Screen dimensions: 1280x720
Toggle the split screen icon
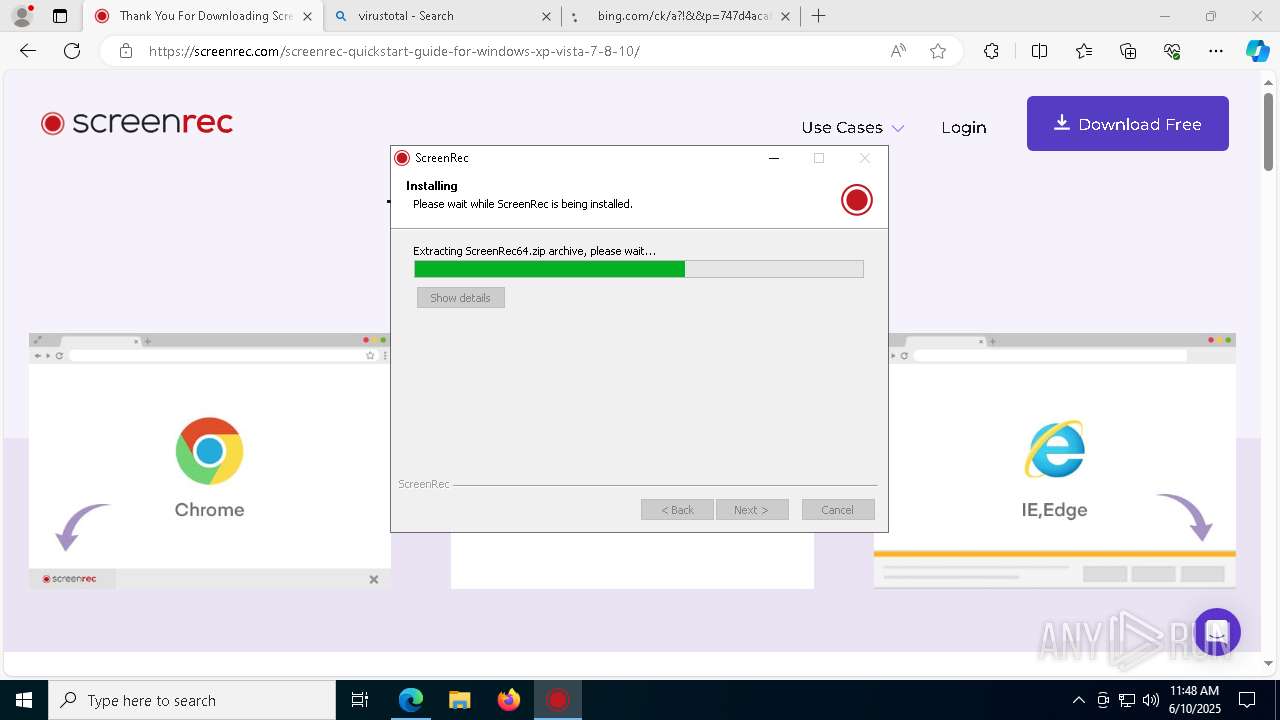[x=1039, y=51]
